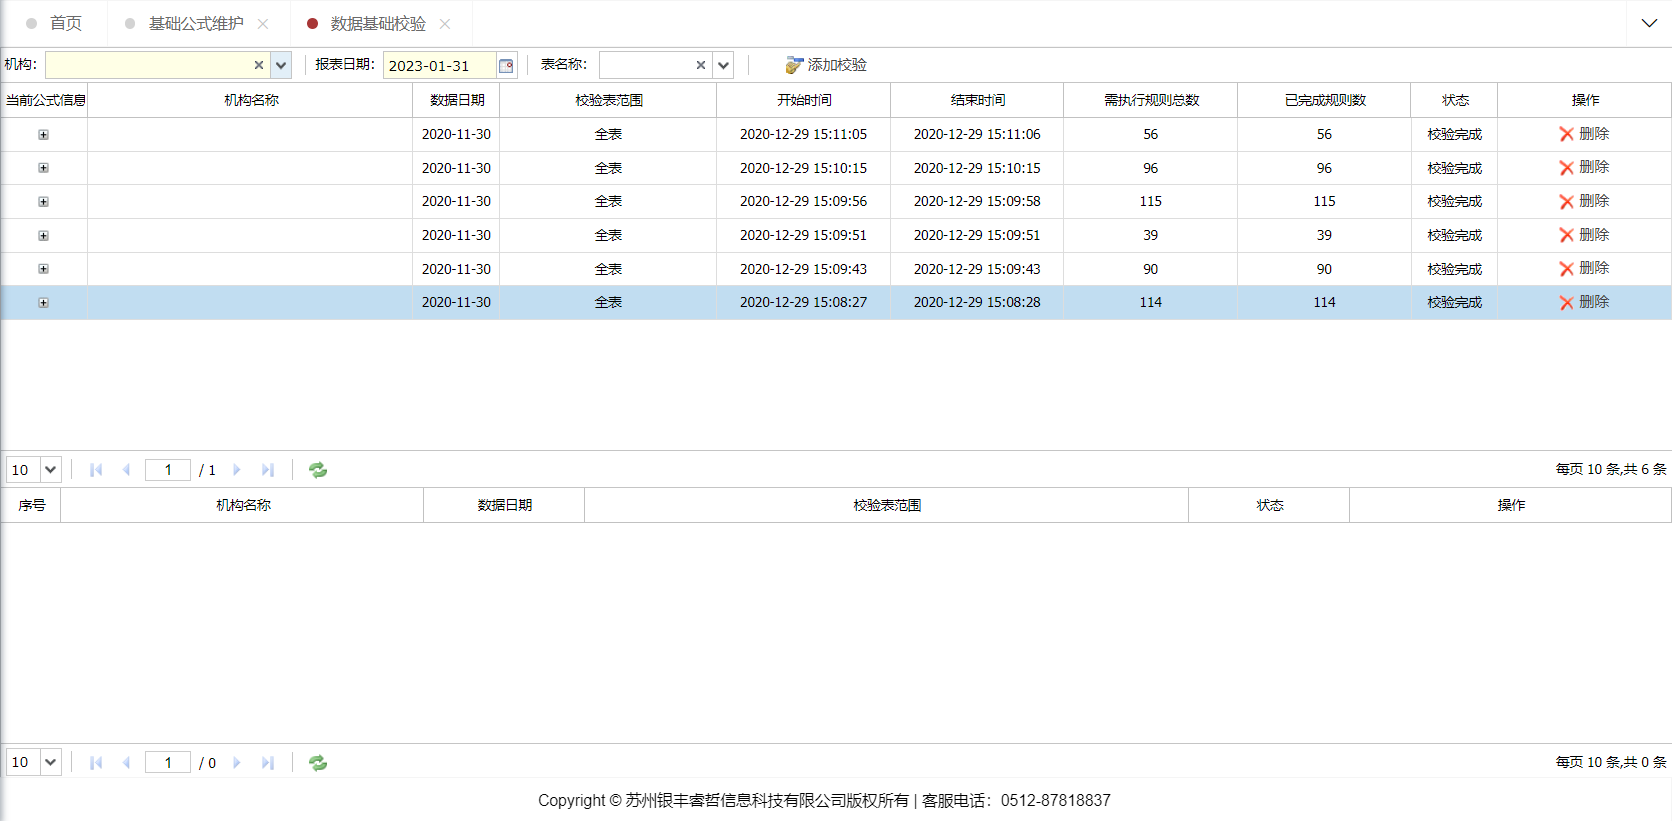The width and height of the screenshot is (1672, 821).
Task: Open the 表名称 dropdown arrow
Action: (723, 65)
